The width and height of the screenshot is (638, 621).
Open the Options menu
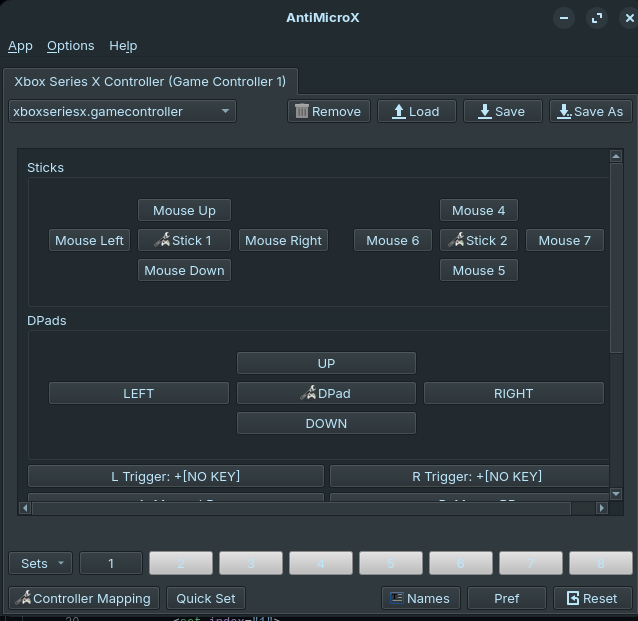(x=70, y=46)
